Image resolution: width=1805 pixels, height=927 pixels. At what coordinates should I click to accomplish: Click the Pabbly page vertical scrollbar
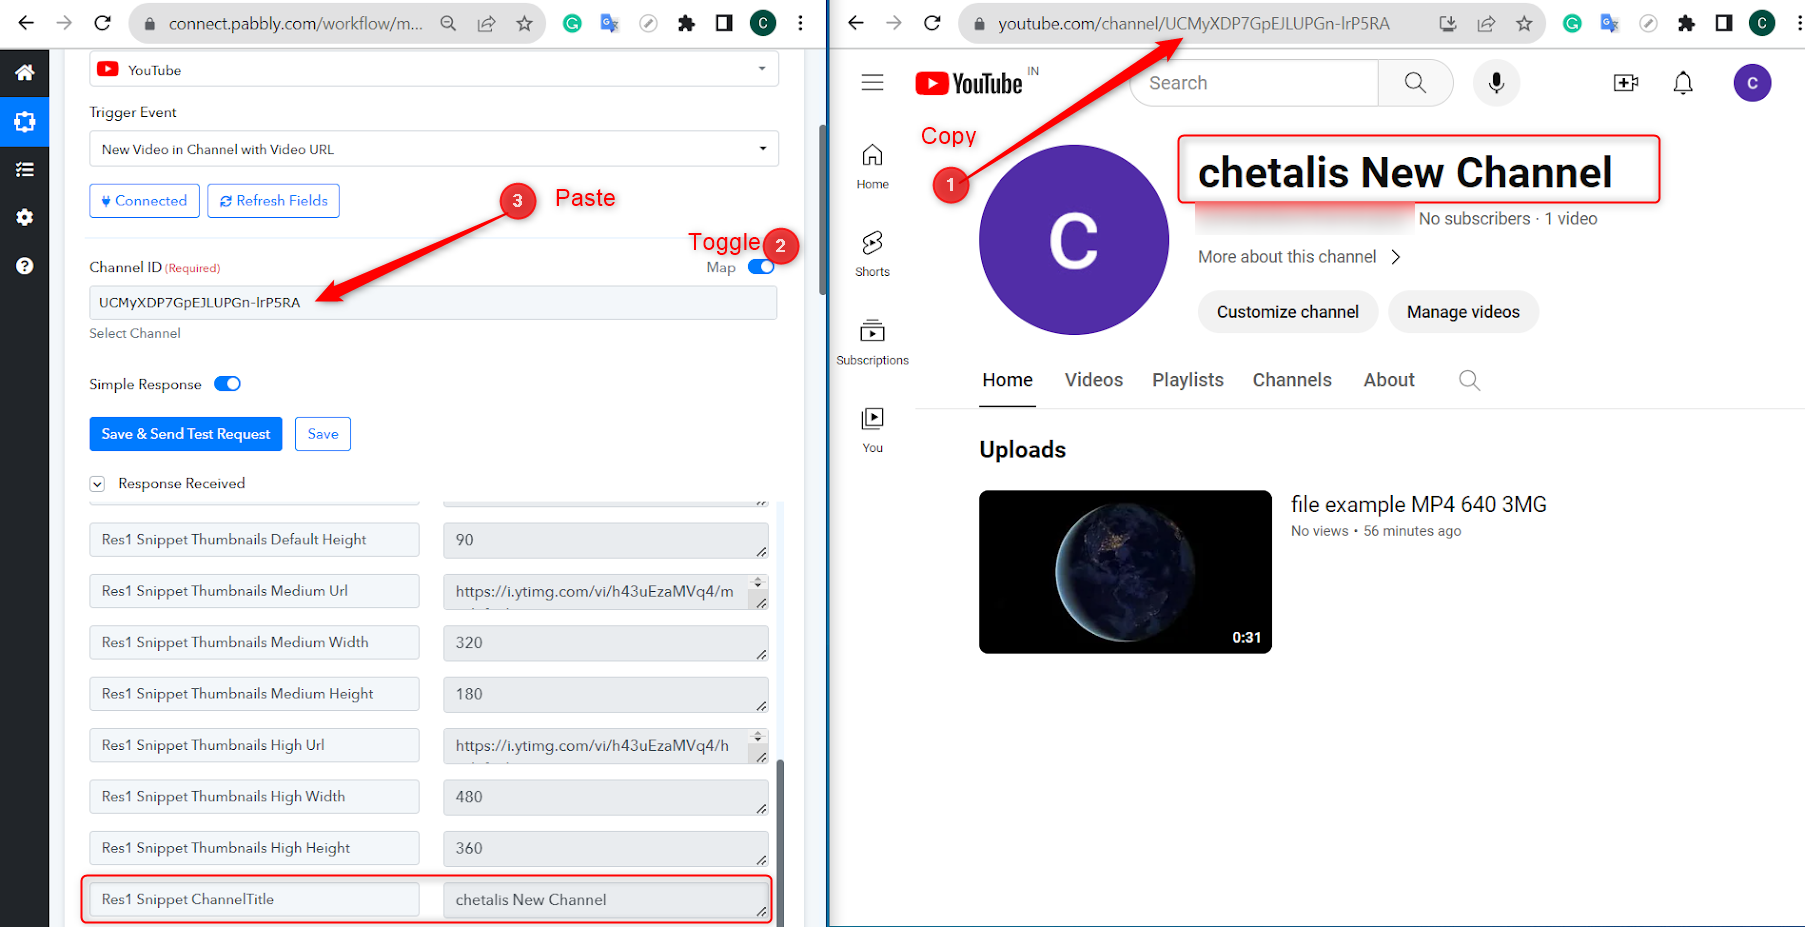point(822,210)
